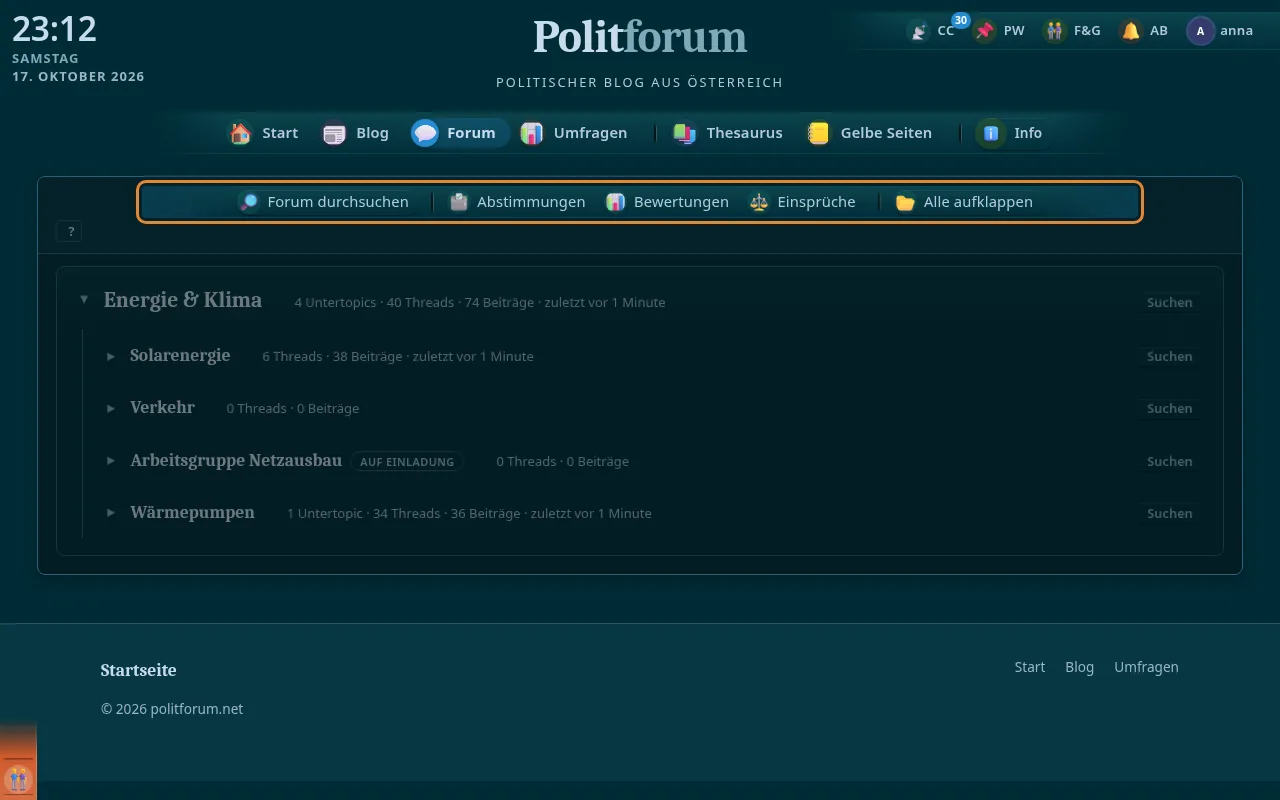
Task: Open the Gelbe Seiten navigation label
Action: pos(886,133)
